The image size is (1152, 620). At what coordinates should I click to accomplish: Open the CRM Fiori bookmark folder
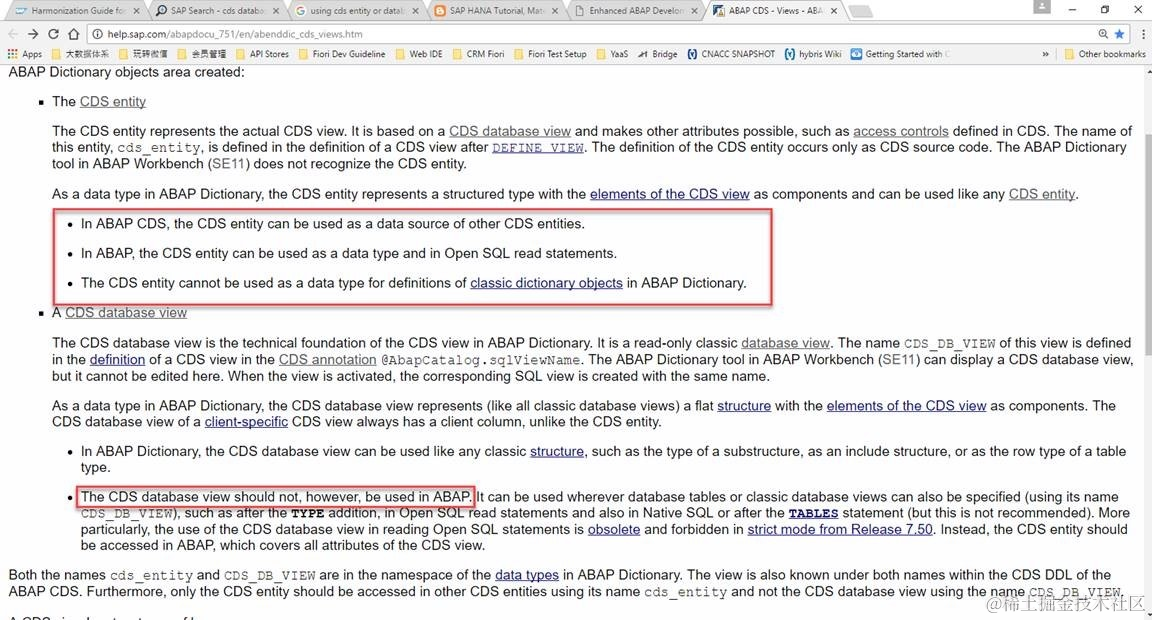[x=478, y=54]
